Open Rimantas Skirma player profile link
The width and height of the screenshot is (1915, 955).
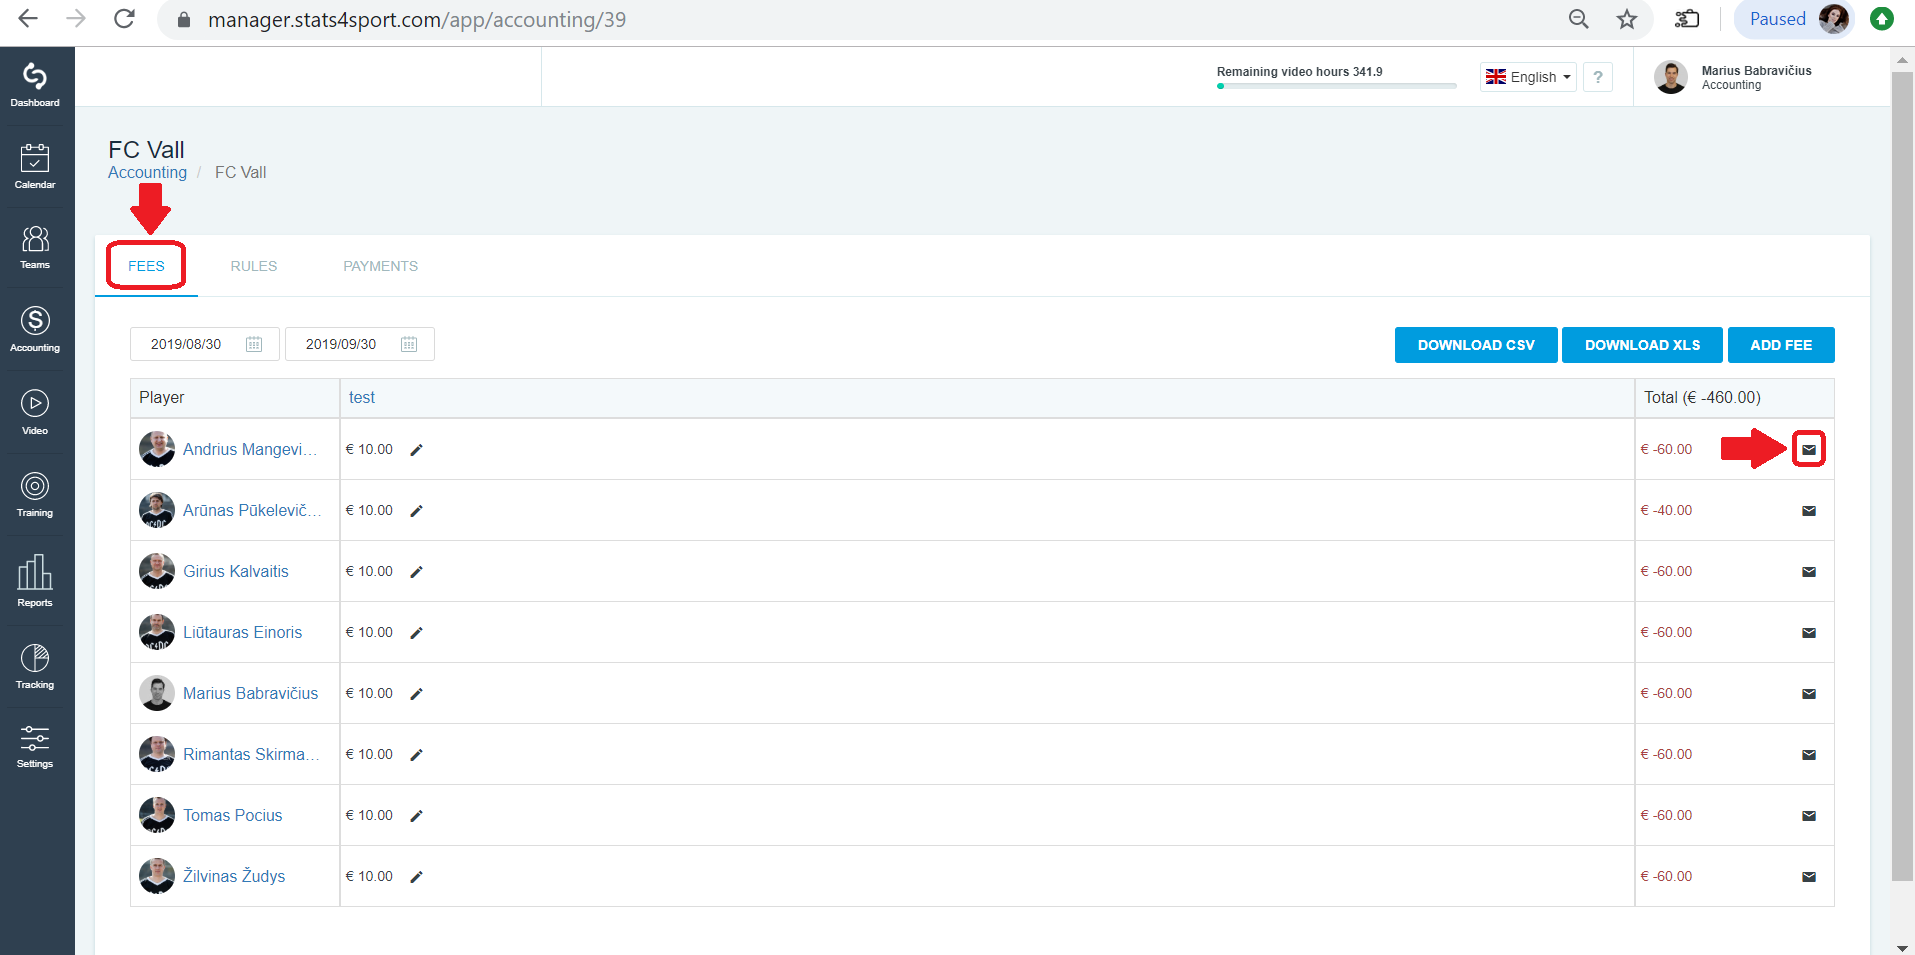coord(251,755)
